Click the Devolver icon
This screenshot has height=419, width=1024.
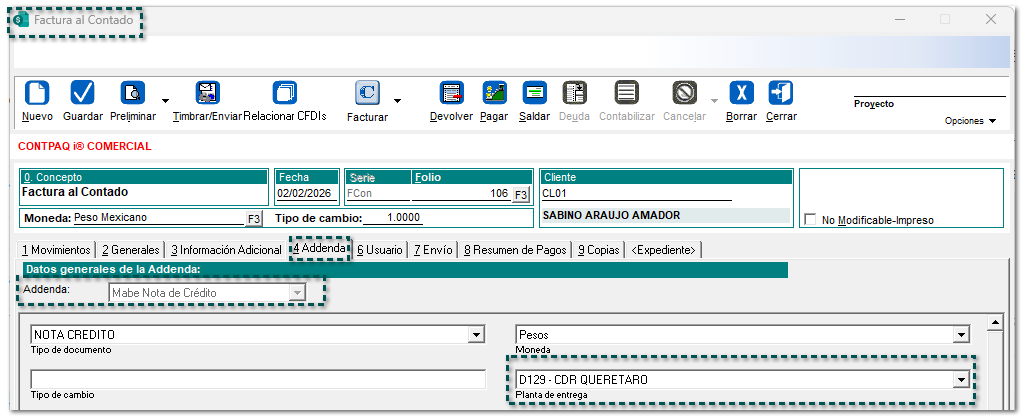tap(451, 94)
